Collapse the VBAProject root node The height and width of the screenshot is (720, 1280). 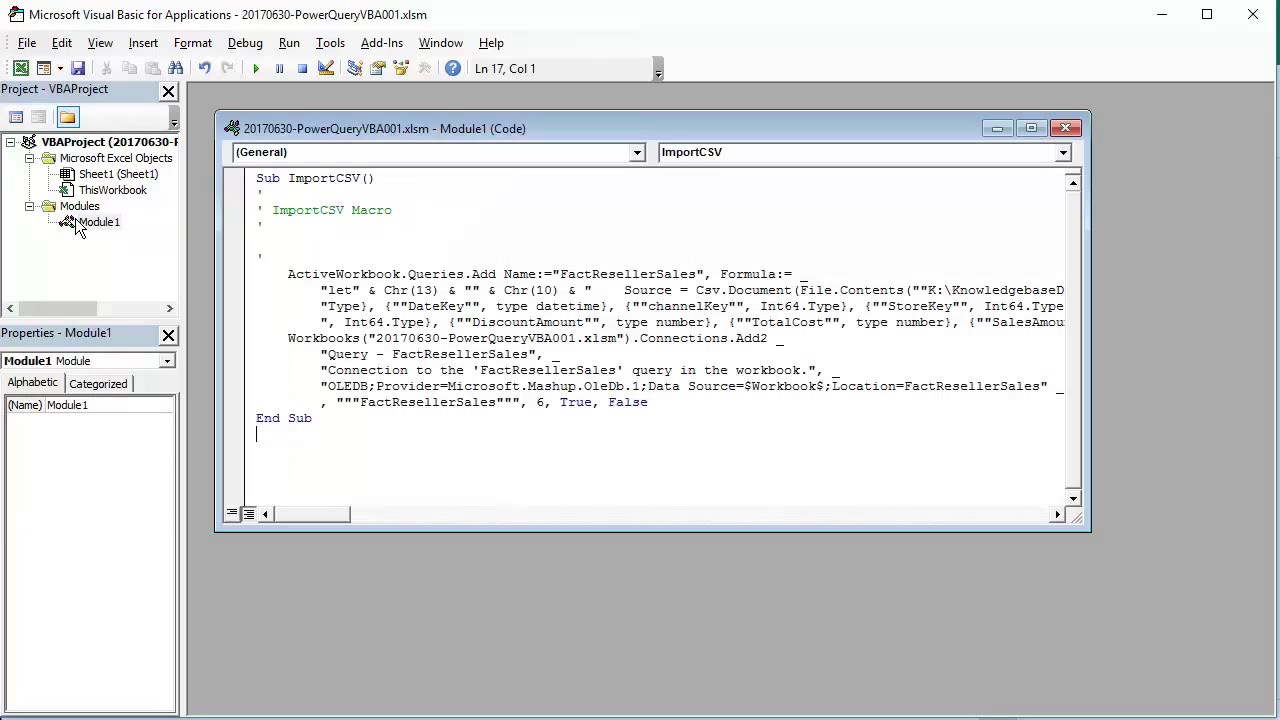coord(10,142)
